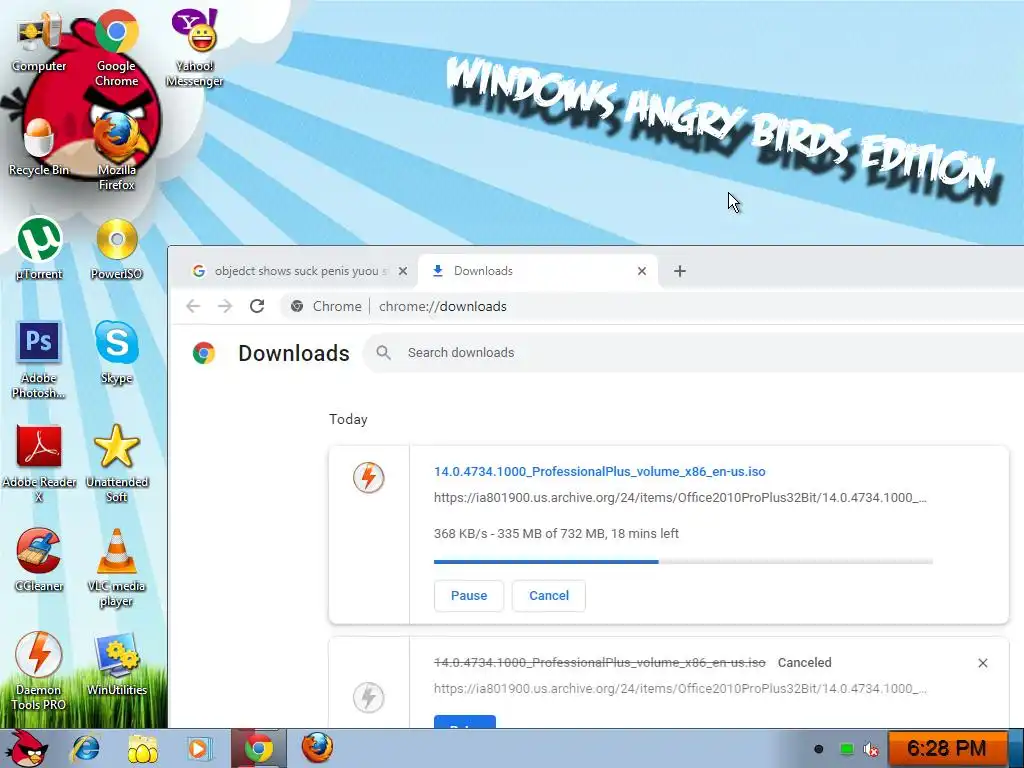Click the "Canceled" status label
This screenshot has width=1024, height=768.
pos(805,662)
